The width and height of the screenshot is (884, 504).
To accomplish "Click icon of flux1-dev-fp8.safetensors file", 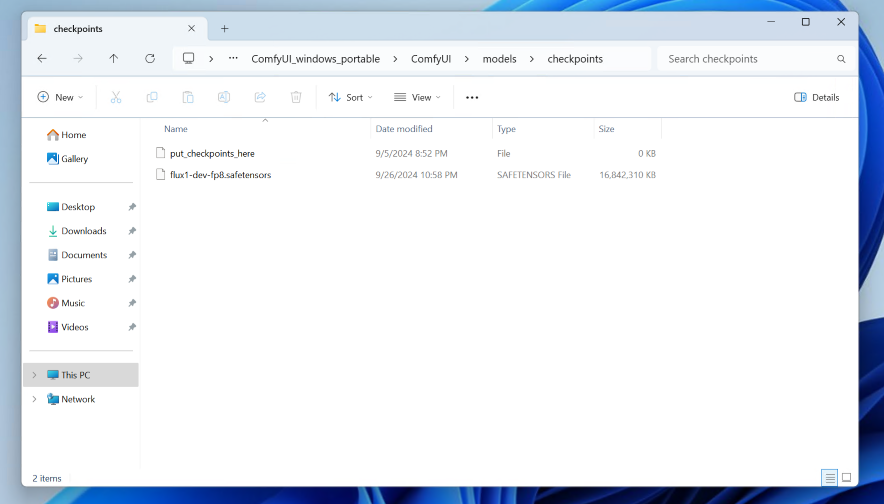I will pos(161,175).
